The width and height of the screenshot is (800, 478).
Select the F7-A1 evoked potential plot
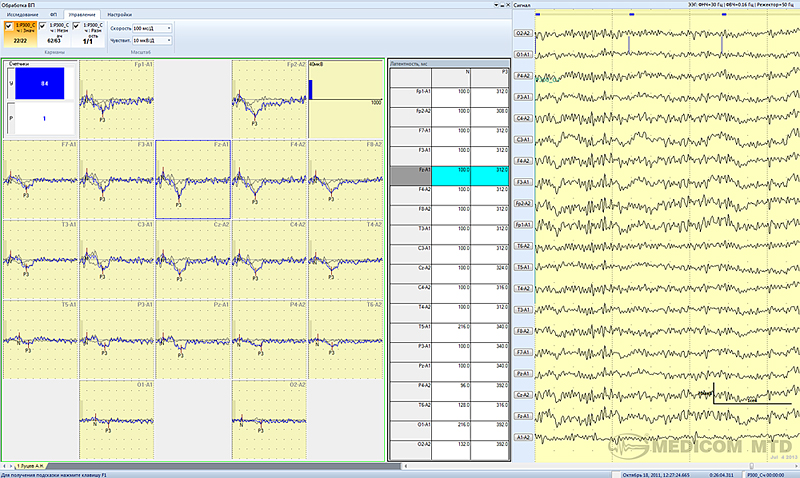40,180
